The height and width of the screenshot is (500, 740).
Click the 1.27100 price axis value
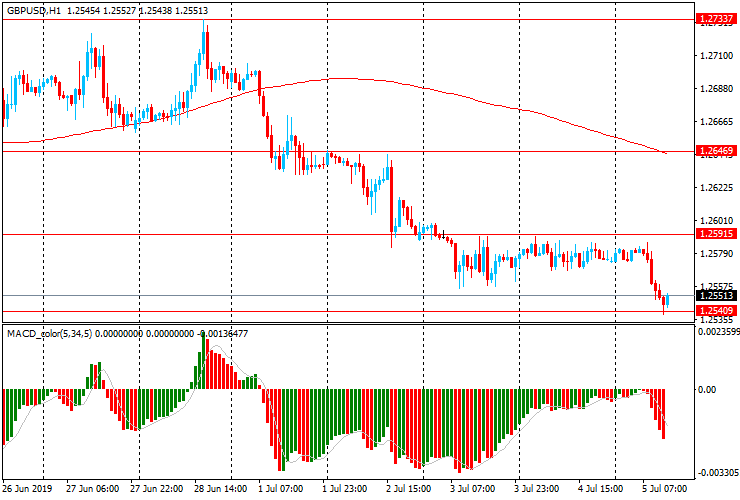click(x=716, y=56)
